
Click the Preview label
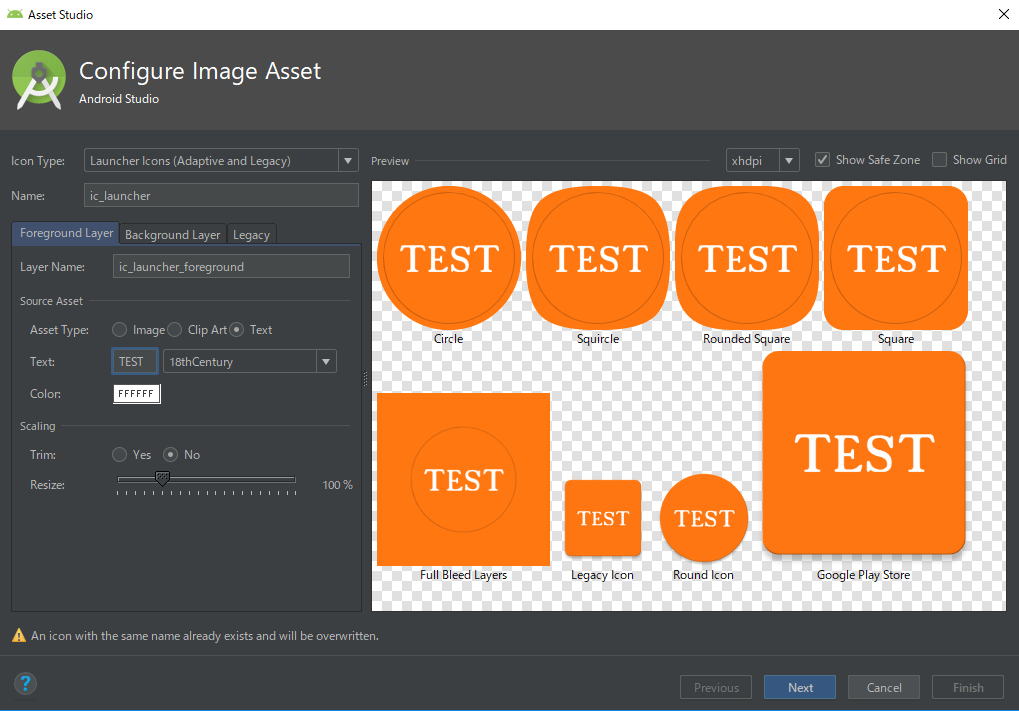coord(390,161)
